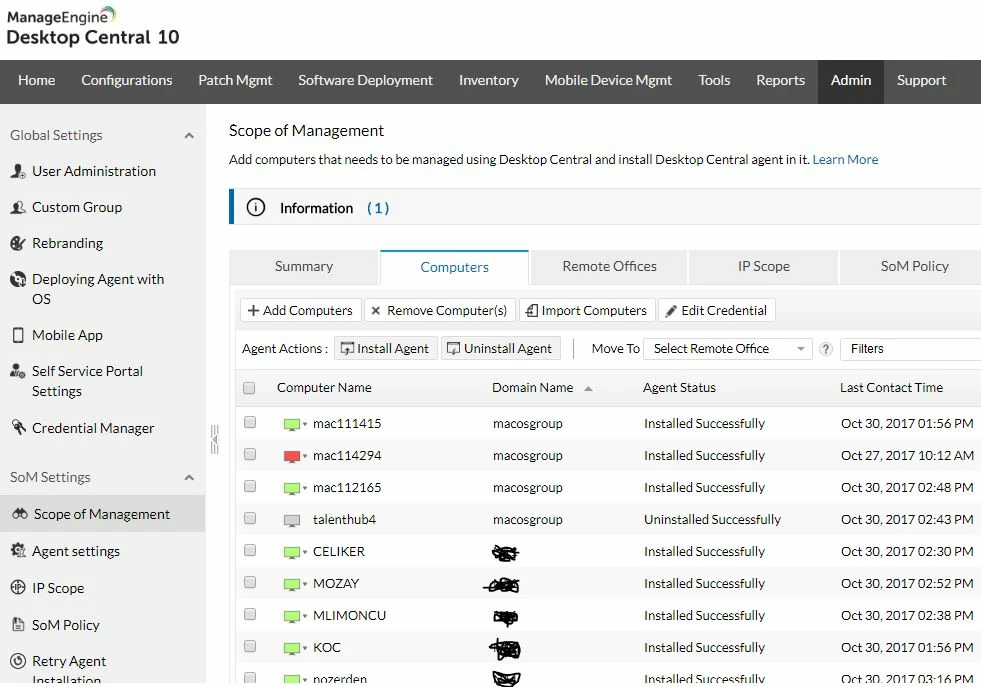Sort by Domain Name column arrow
The image size is (981, 687).
click(588, 389)
